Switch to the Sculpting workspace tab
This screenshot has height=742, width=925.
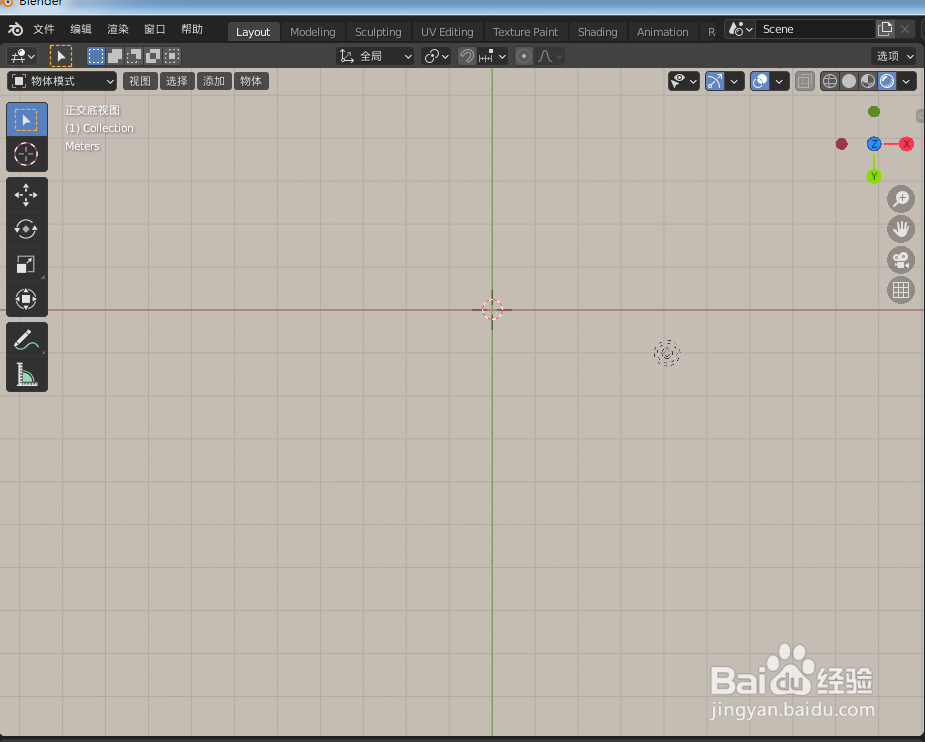click(378, 31)
